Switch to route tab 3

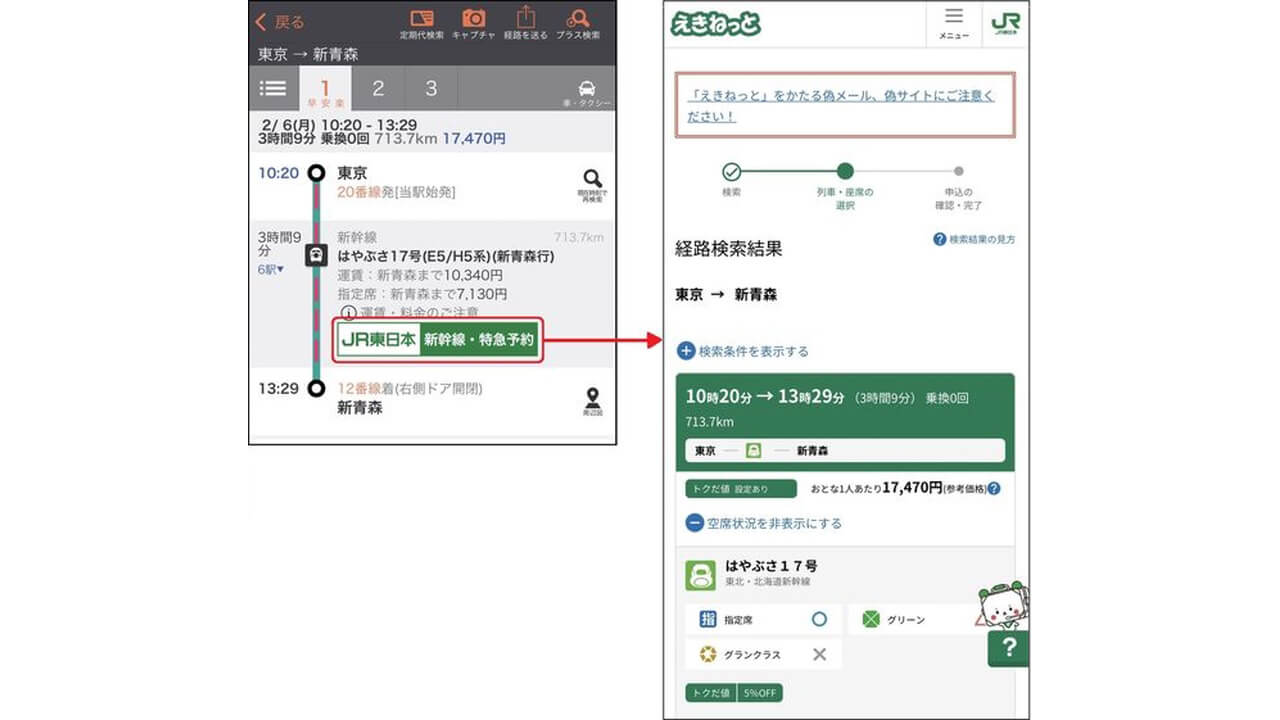click(x=431, y=89)
